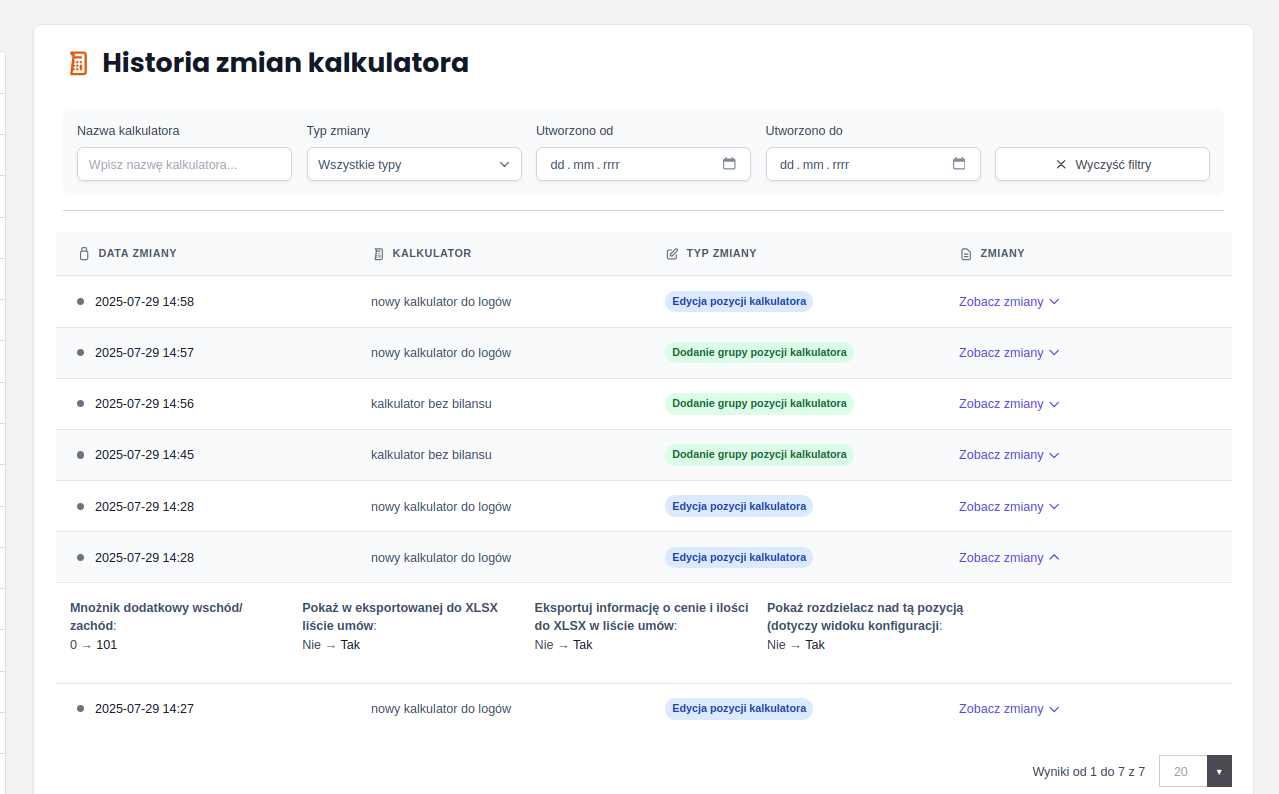1279x794 pixels.
Task: Click 'Dodanie grupy pozycji kalkulatora' badge at 14:45
Action: [759, 455]
